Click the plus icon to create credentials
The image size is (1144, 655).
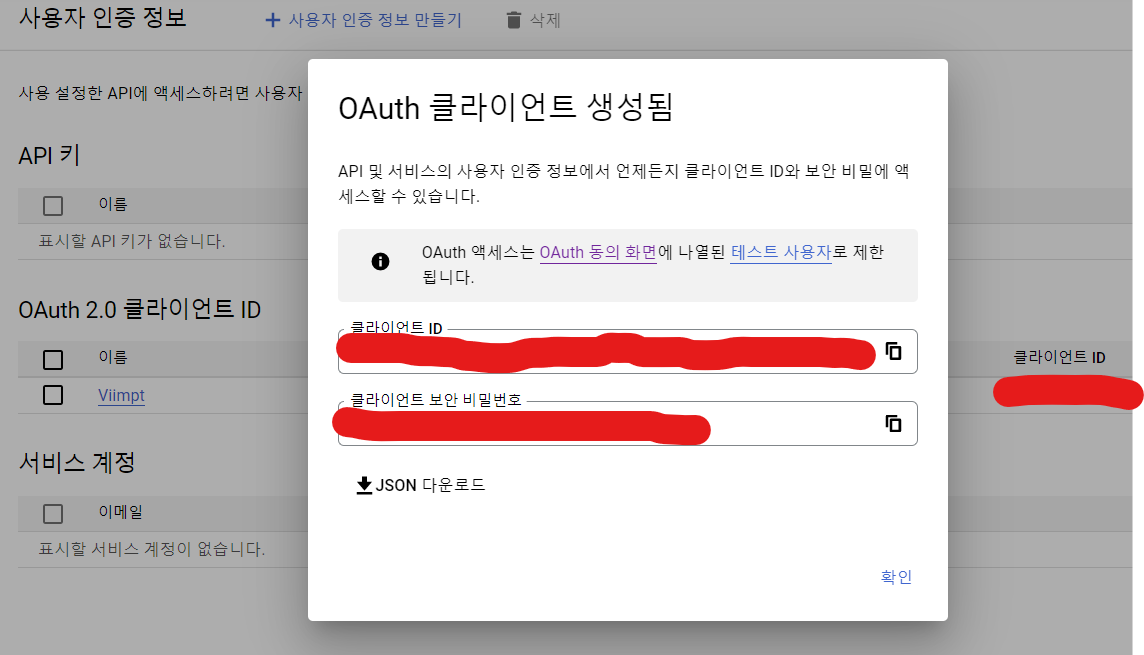272,20
